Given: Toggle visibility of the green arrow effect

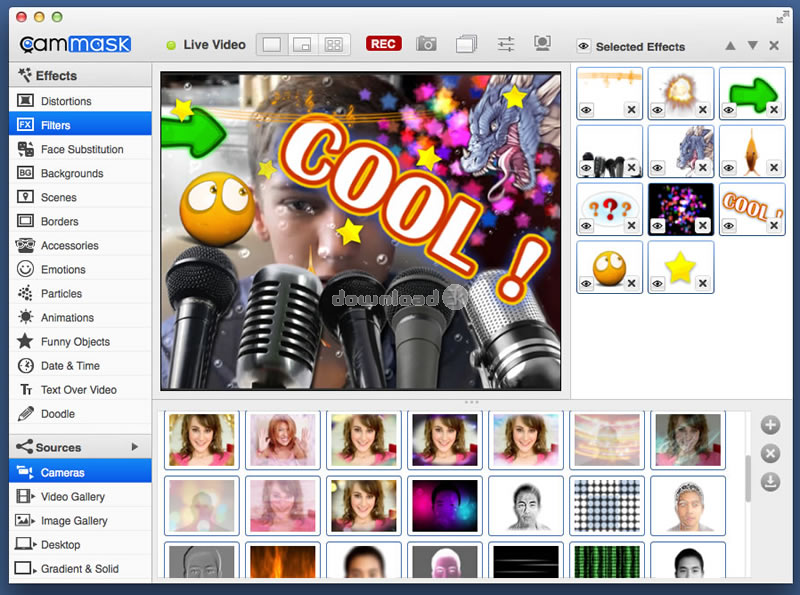Looking at the screenshot, I should (729, 110).
